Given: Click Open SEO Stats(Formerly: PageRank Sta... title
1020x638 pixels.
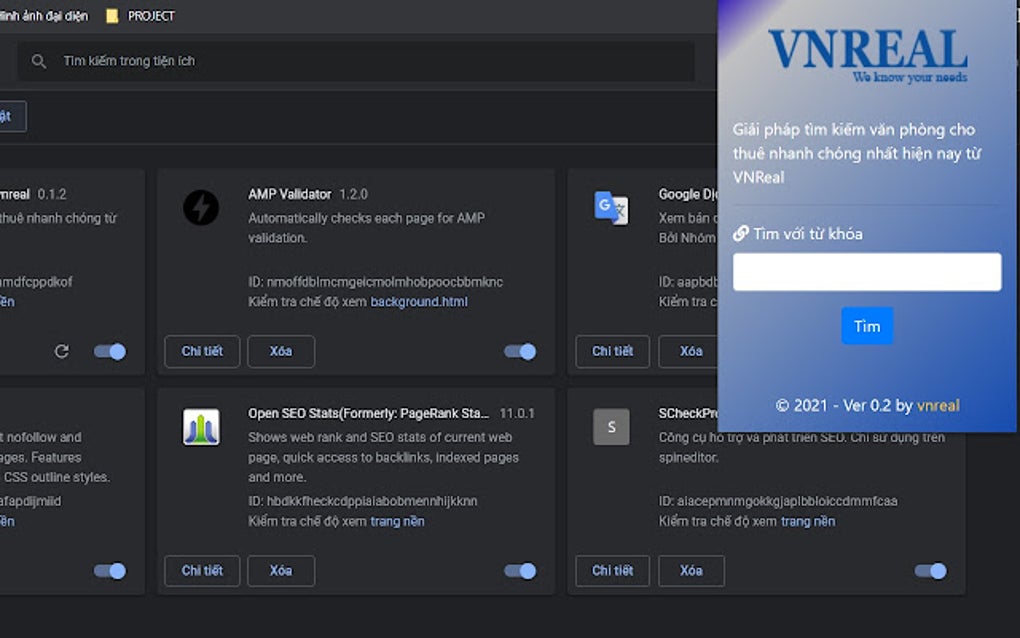Looking at the screenshot, I should (x=368, y=414).
